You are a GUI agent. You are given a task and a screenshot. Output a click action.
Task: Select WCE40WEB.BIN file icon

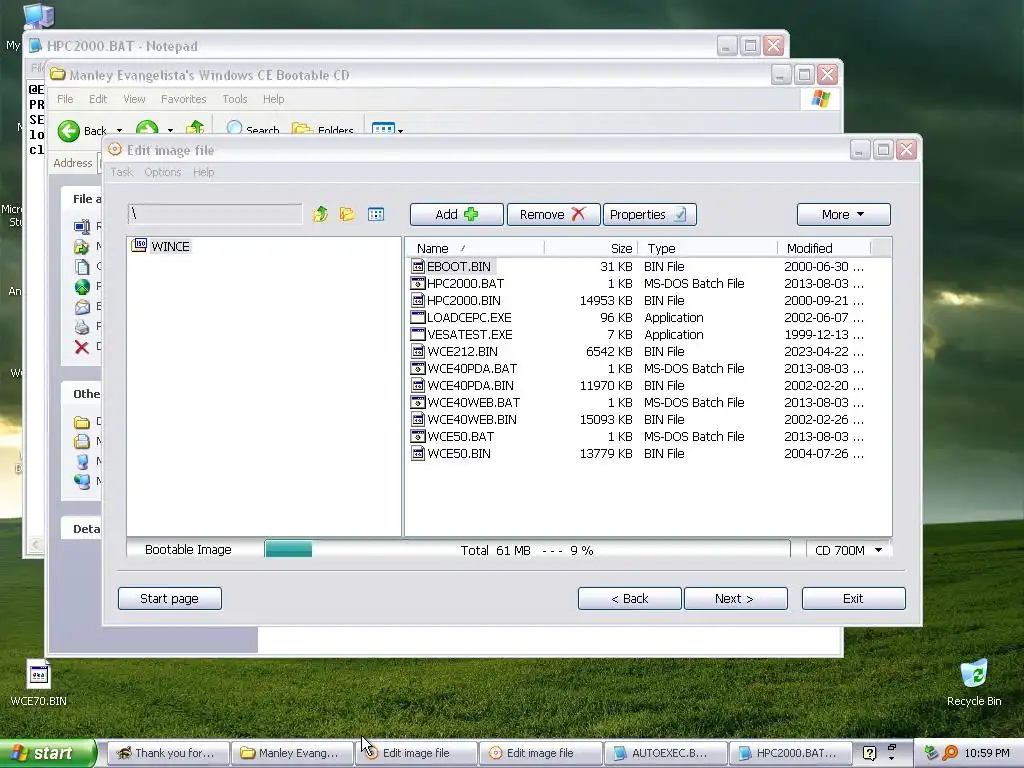pos(418,419)
